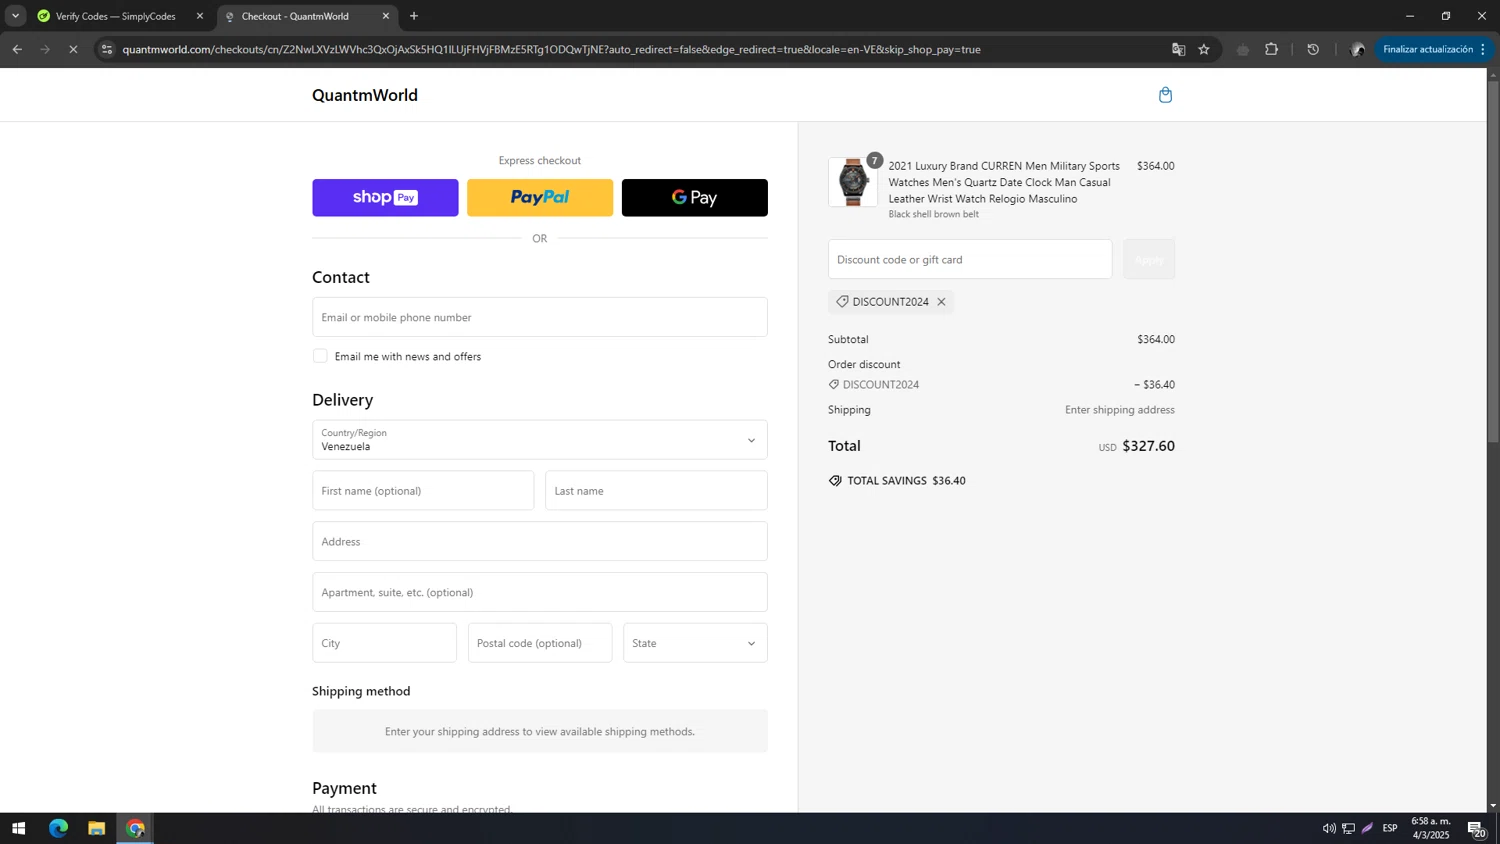Click the grayed extension icon in toolbar
This screenshot has height=844, width=1500.
click(1243, 49)
